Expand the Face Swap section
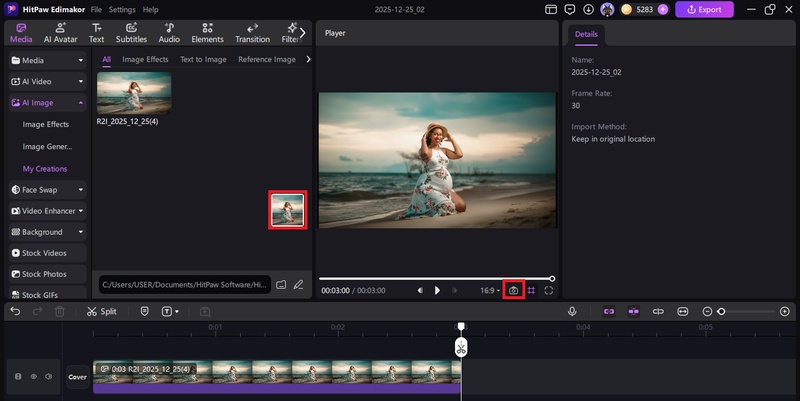 (47, 188)
